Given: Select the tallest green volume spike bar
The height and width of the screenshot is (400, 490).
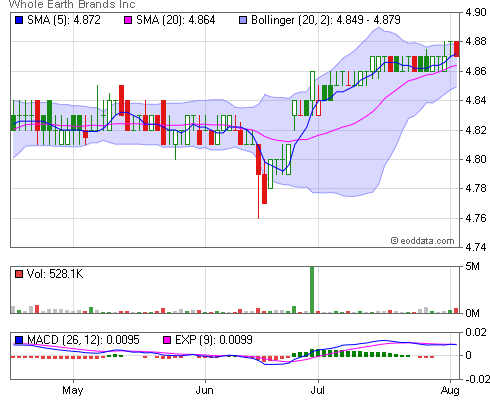Looking at the screenshot, I should [x=312, y=290].
